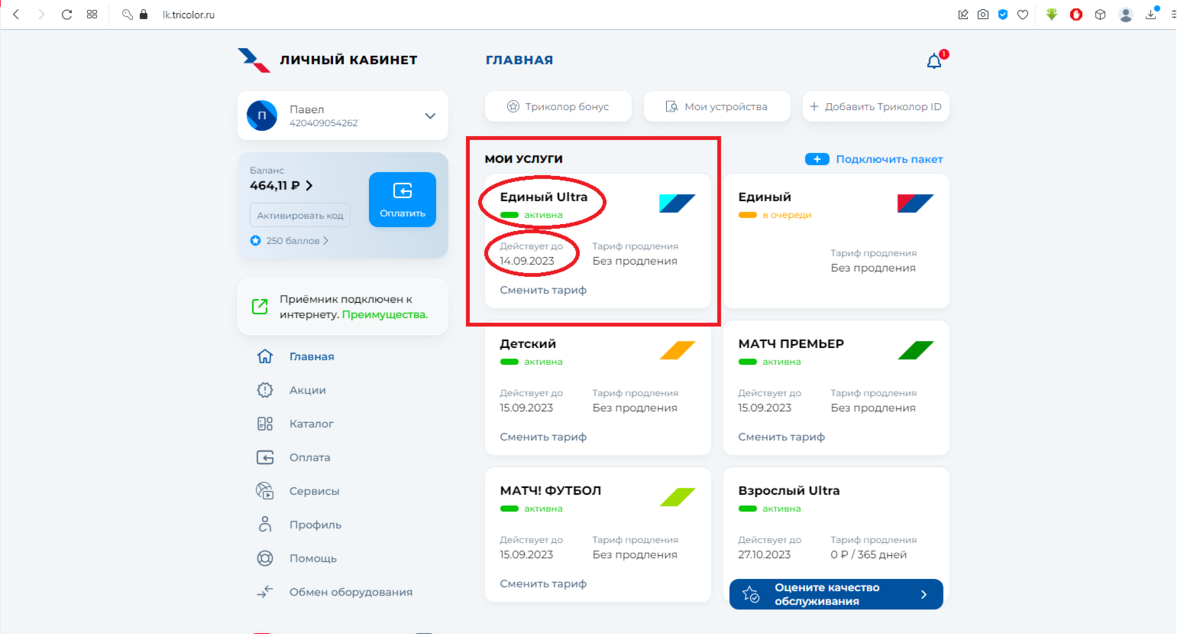This screenshot has height=634, width=1200.
Task: Open notifications bell icon
Action: (x=934, y=61)
